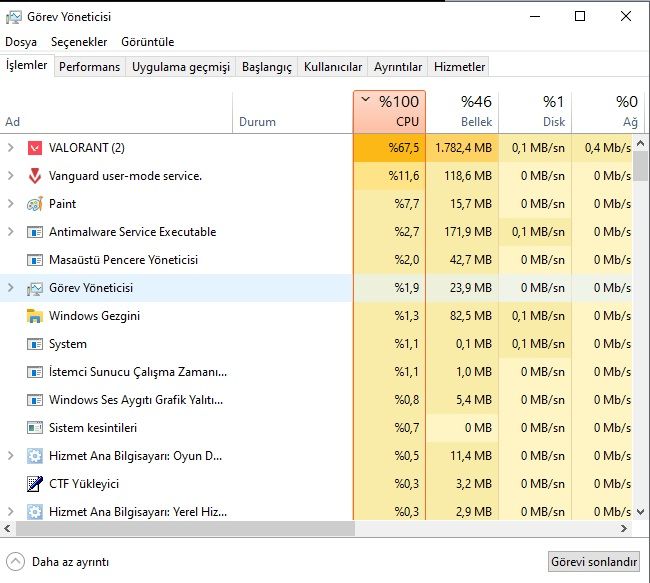The height and width of the screenshot is (583, 650).
Task: Click the gear icon for Hizmet Ana Bilgisayarı: Oyun
Action: tap(35, 456)
